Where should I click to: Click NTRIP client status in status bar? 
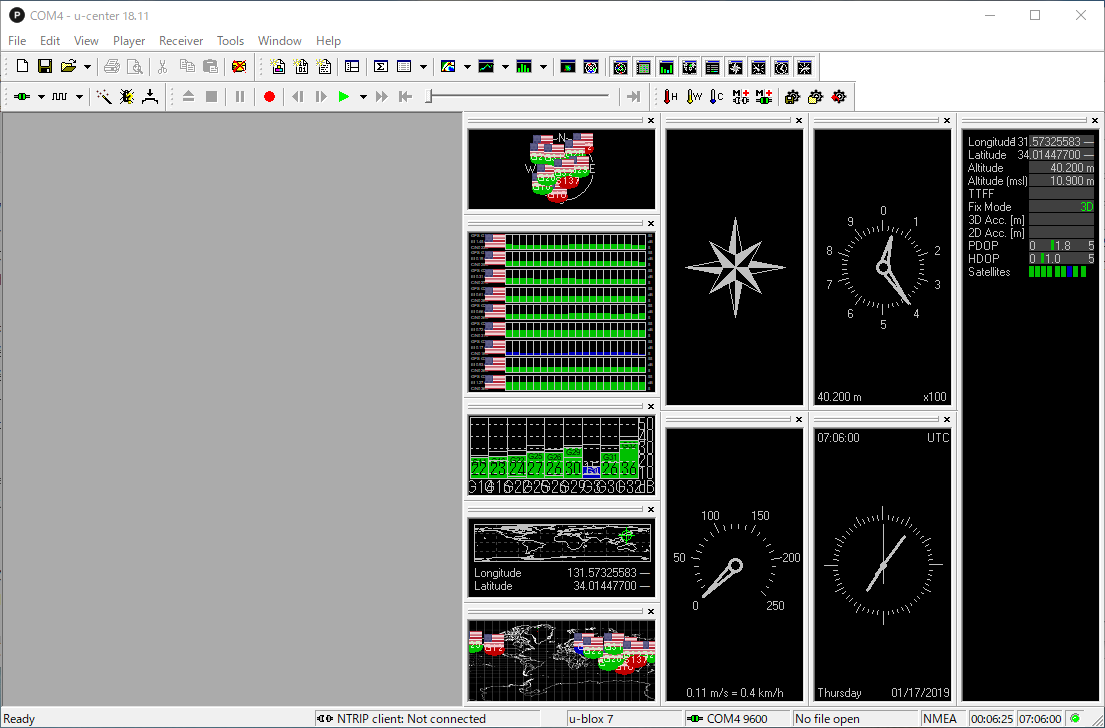click(x=412, y=718)
